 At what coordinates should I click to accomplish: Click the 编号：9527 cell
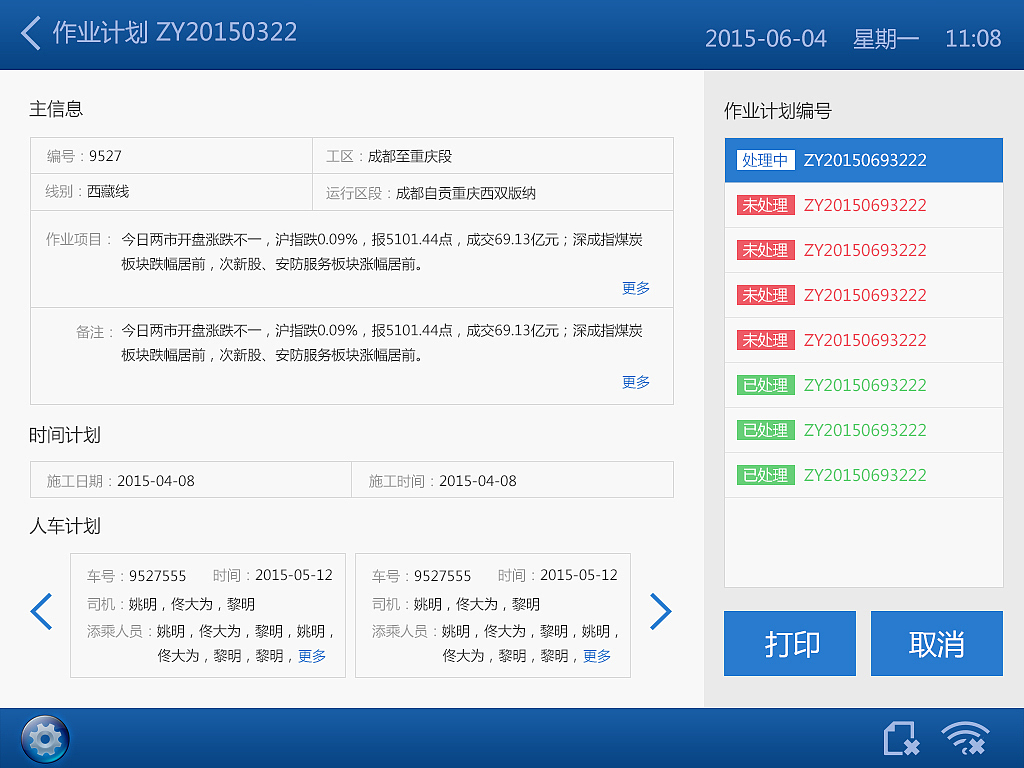point(172,155)
